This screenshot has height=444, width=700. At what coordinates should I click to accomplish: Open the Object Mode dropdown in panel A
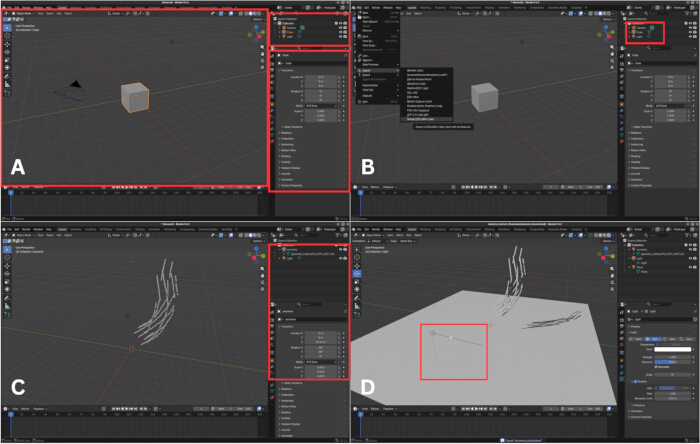click(x=23, y=13)
